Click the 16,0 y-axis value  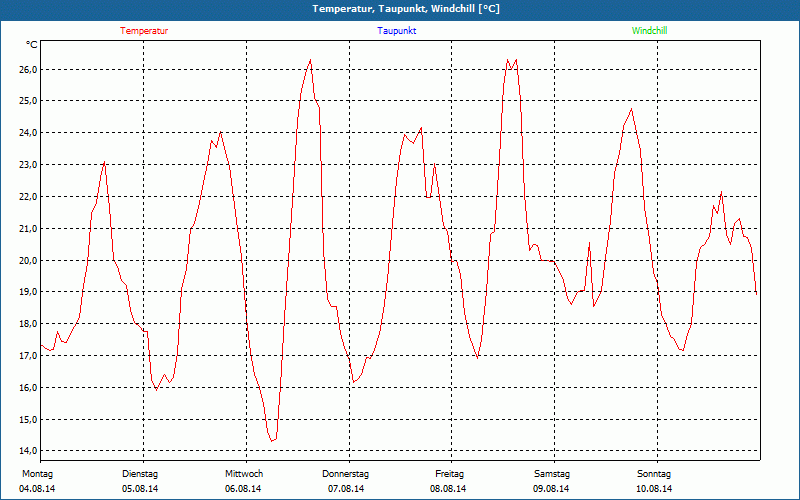[30, 388]
